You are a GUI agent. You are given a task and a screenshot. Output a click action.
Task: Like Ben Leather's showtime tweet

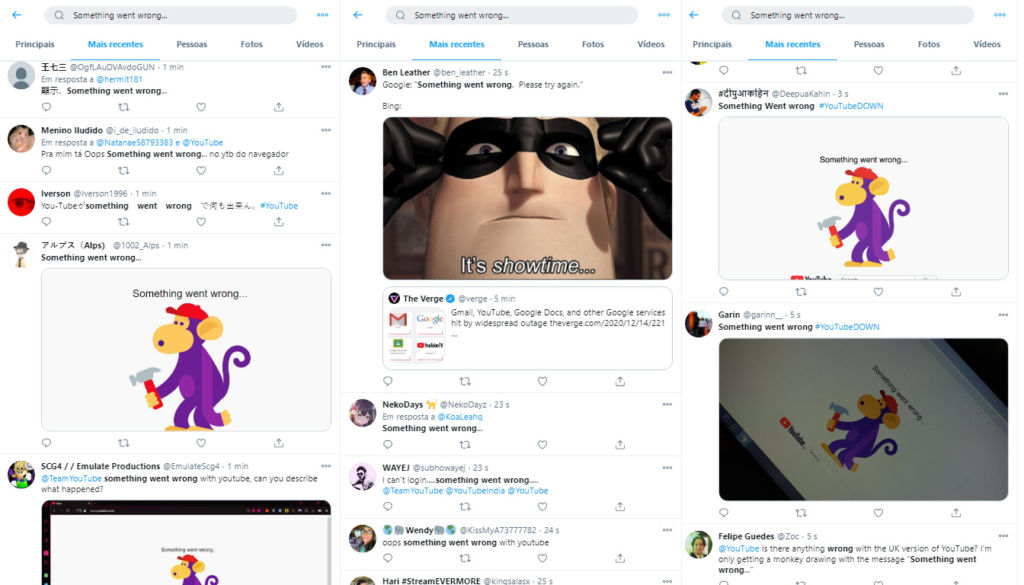pyautogui.click(x=542, y=381)
